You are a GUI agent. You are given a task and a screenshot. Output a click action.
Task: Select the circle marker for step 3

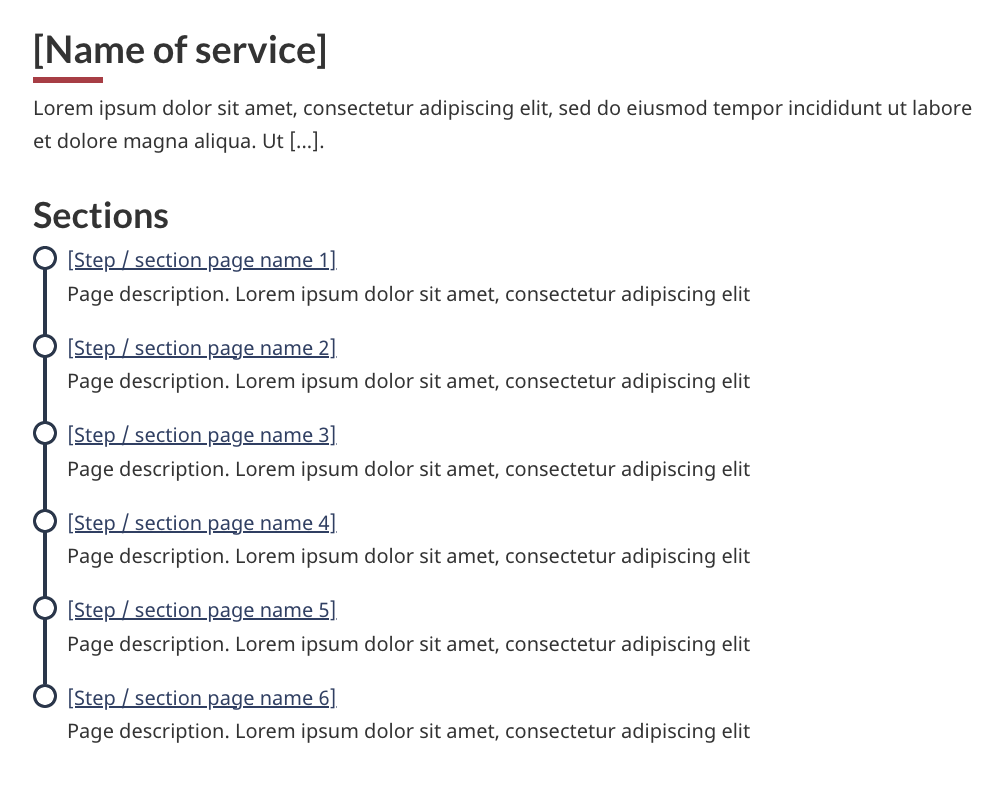[x=45, y=434]
